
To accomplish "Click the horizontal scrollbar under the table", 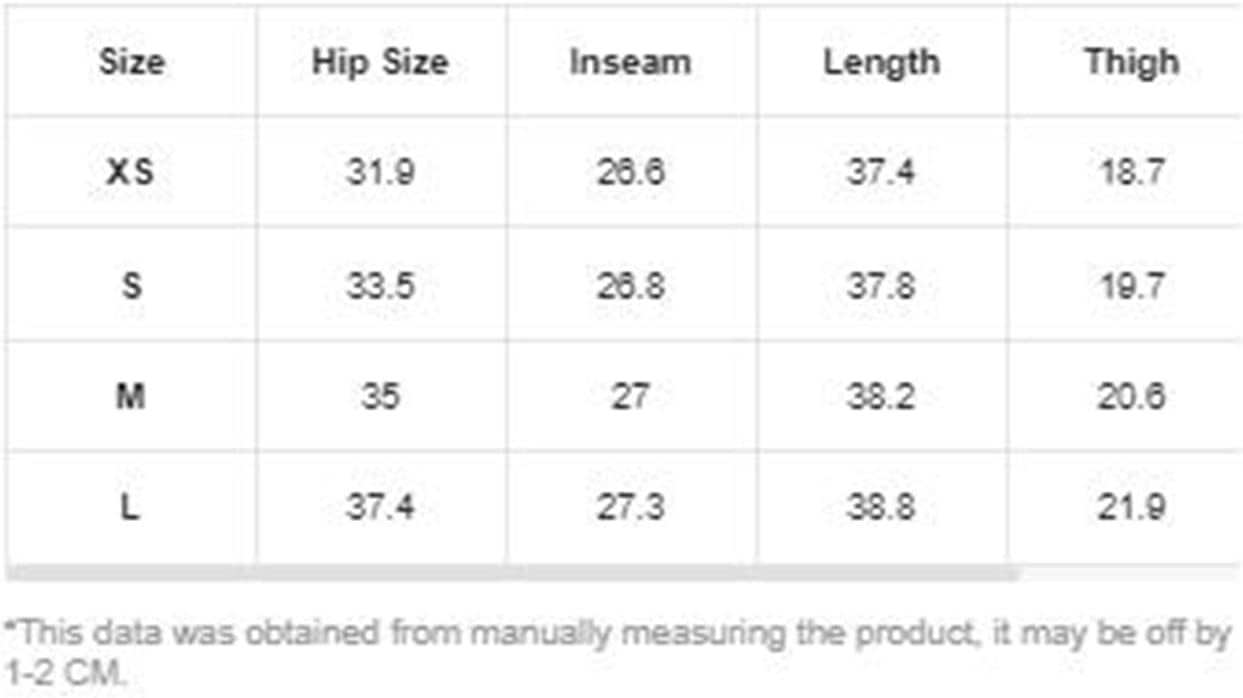I will [x=512, y=573].
